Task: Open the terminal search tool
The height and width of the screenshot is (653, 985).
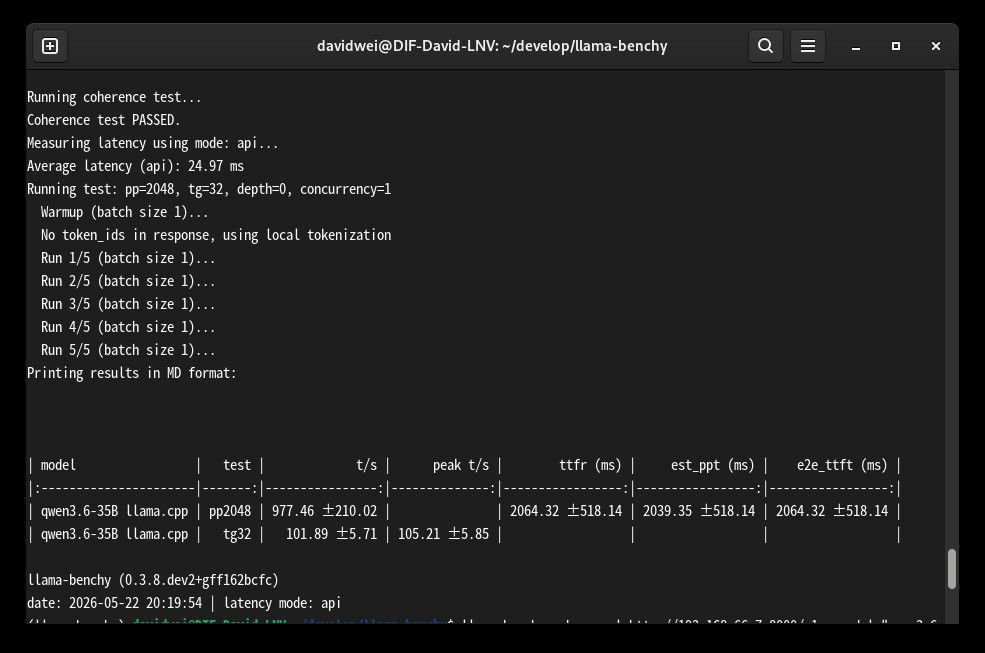Action: (x=765, y=46)
